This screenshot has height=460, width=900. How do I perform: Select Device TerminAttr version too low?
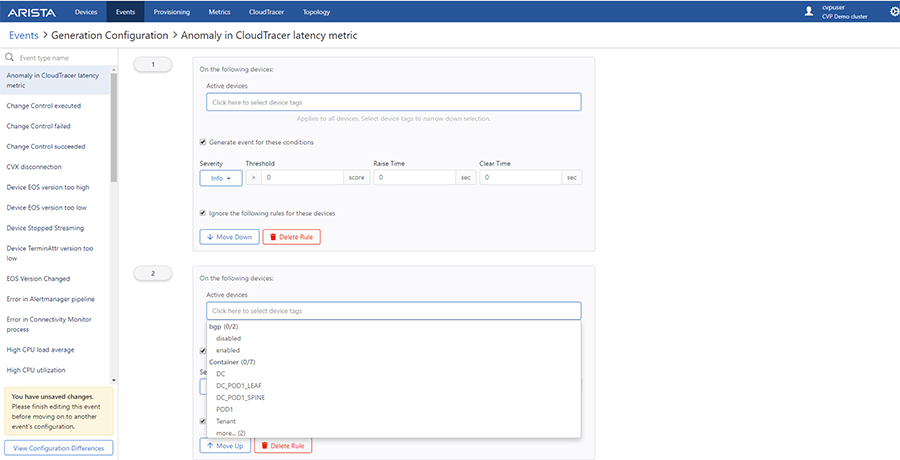(55, 253)
